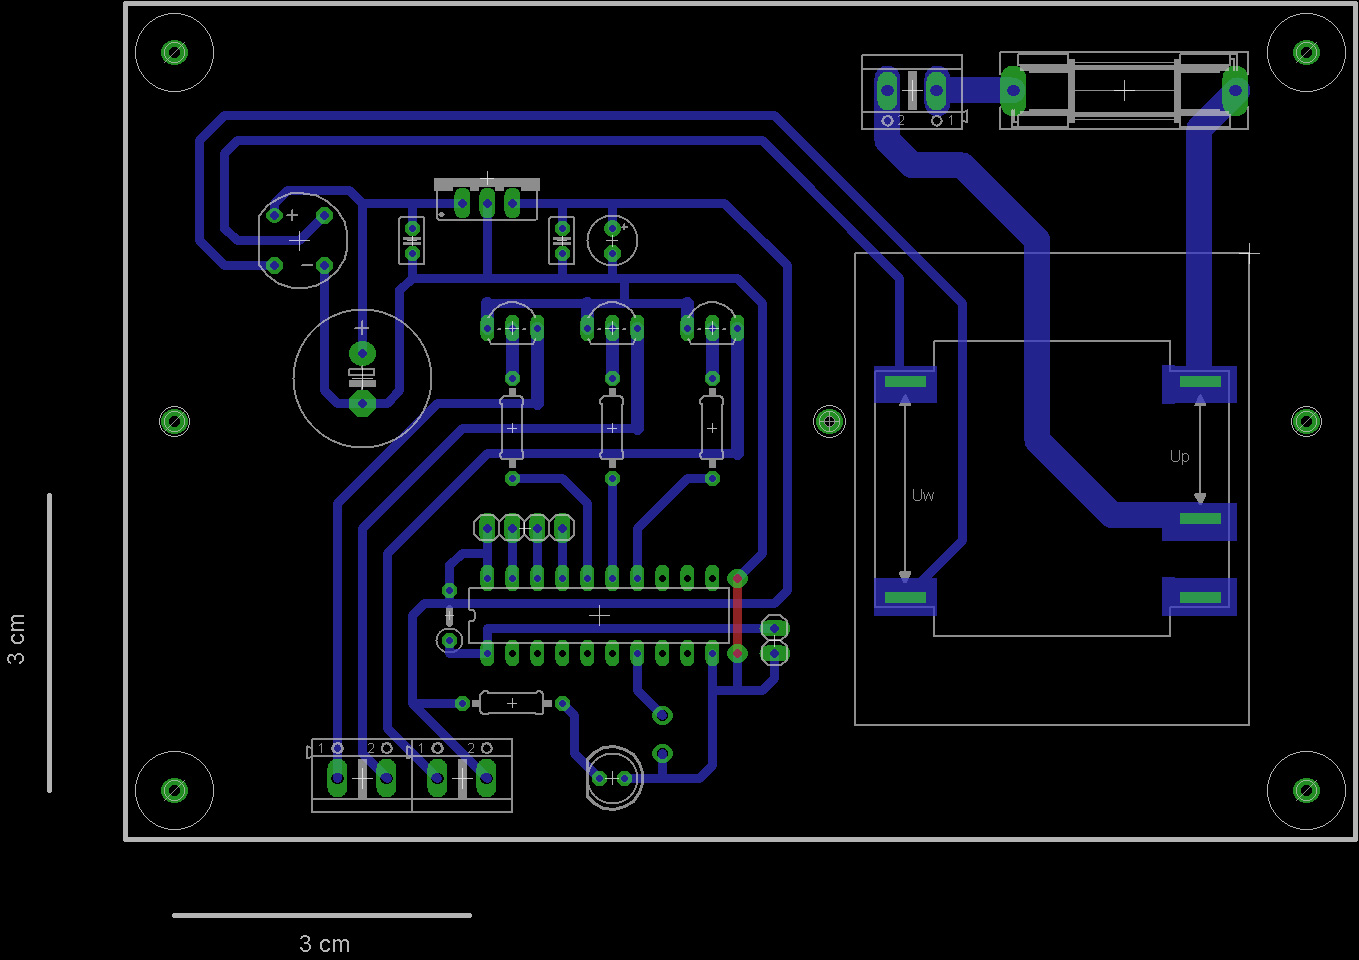Select the two-pin header right of the IC
This screenshot has height=960, width=1359.
(774, 640)
